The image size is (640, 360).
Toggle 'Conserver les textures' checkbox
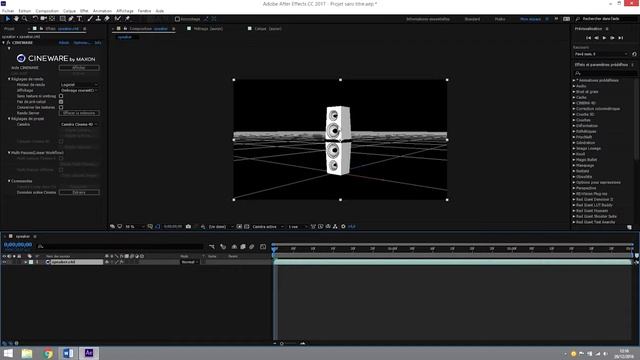[61, 107]
